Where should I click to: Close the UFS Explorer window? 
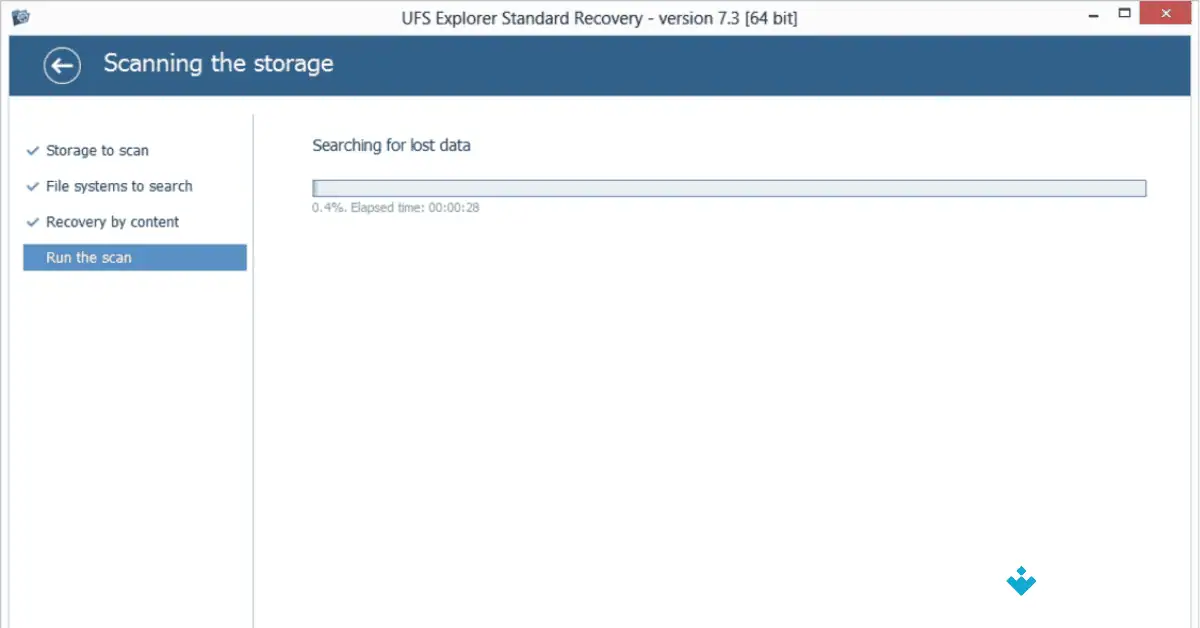click(x=1163, y=13)
